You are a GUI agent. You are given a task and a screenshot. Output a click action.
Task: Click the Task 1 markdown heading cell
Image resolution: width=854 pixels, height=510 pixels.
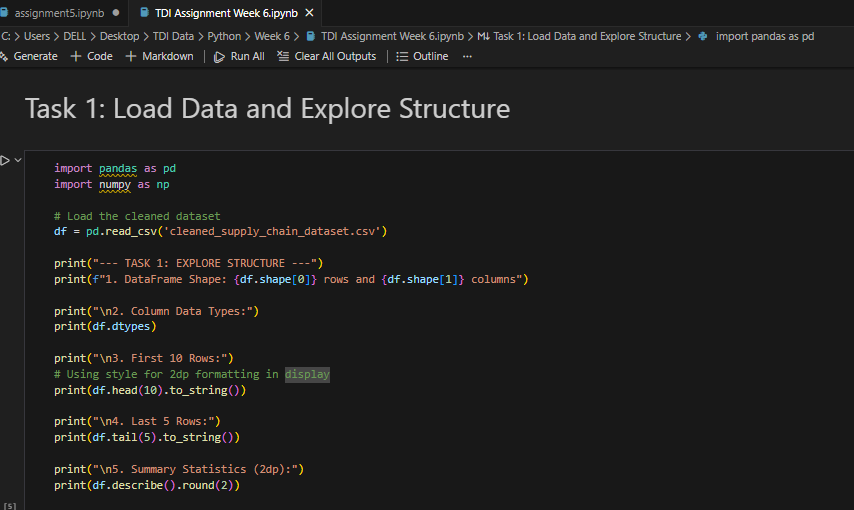pos(267,109)
